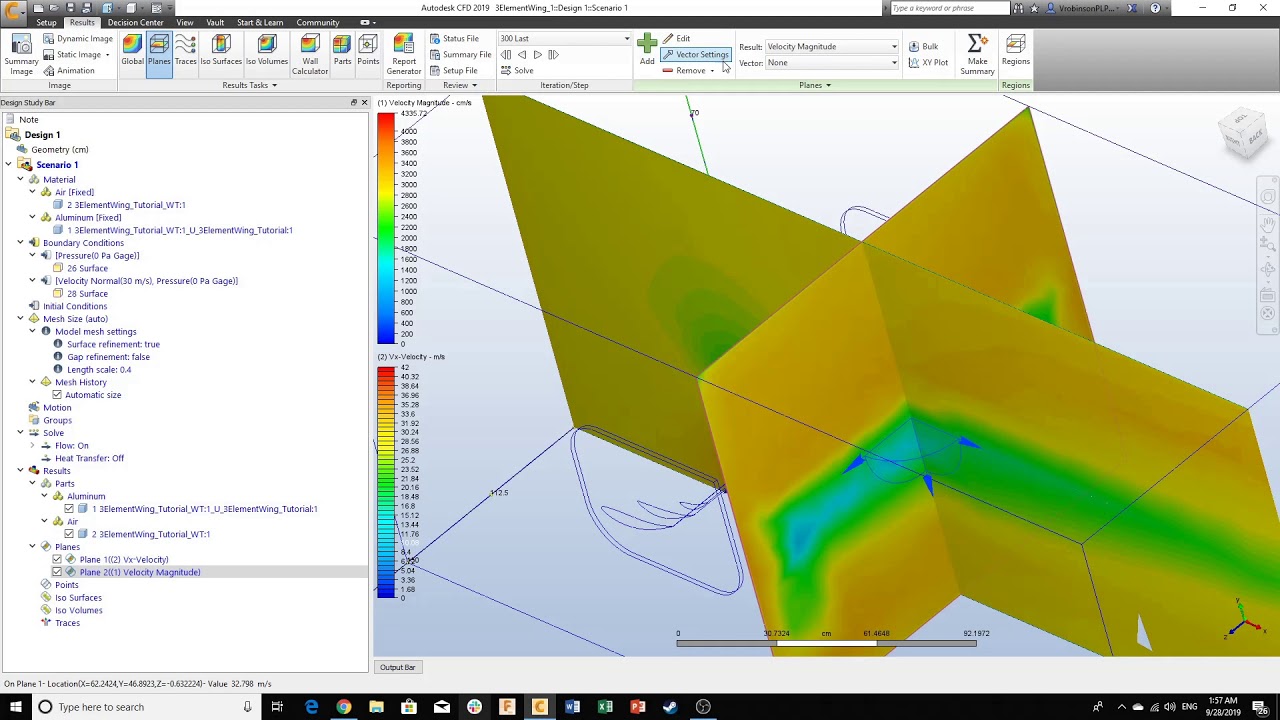The width and height of the screenshot is (1280, 720).
Task: Open the Start & Learn tab
Action: 260,22
